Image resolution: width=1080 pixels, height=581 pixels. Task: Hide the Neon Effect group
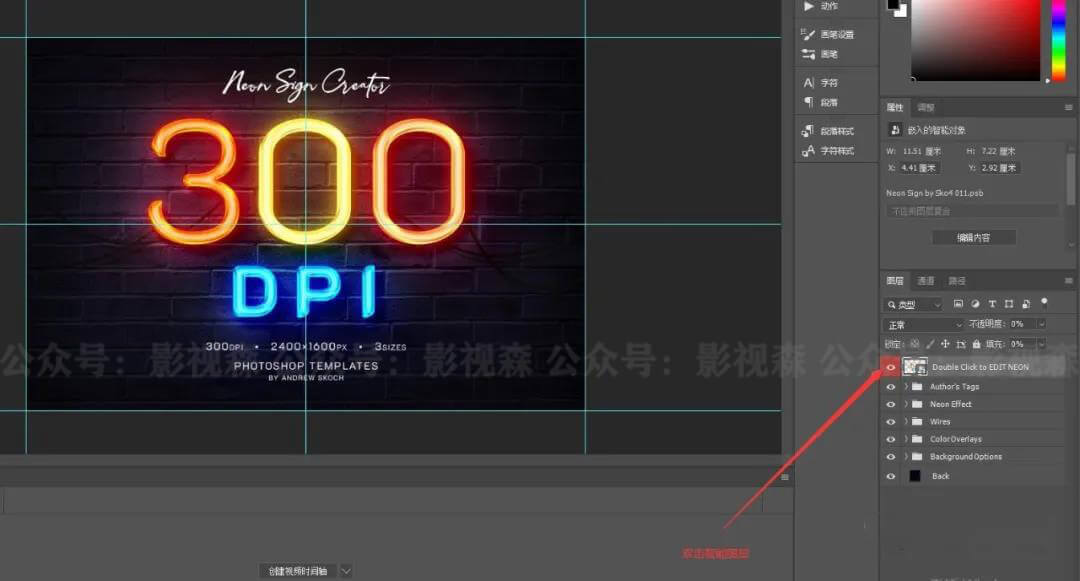point(891,404)
